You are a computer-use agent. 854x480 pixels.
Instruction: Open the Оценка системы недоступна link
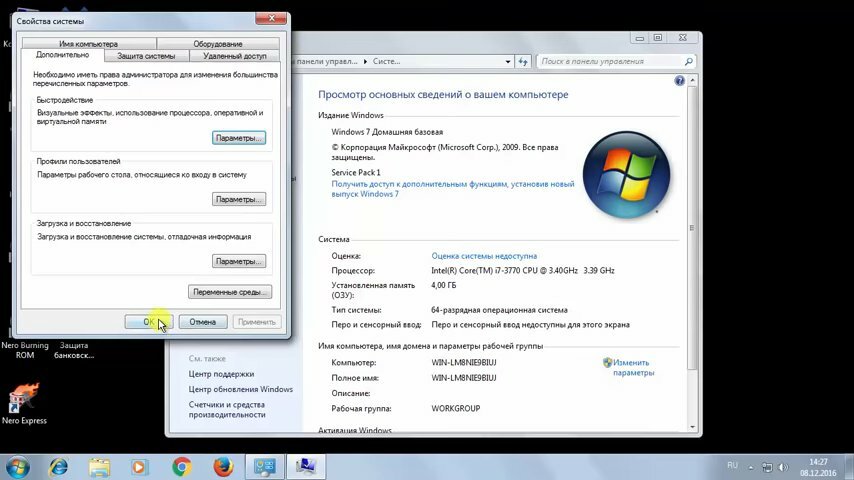tap(484, 256)
